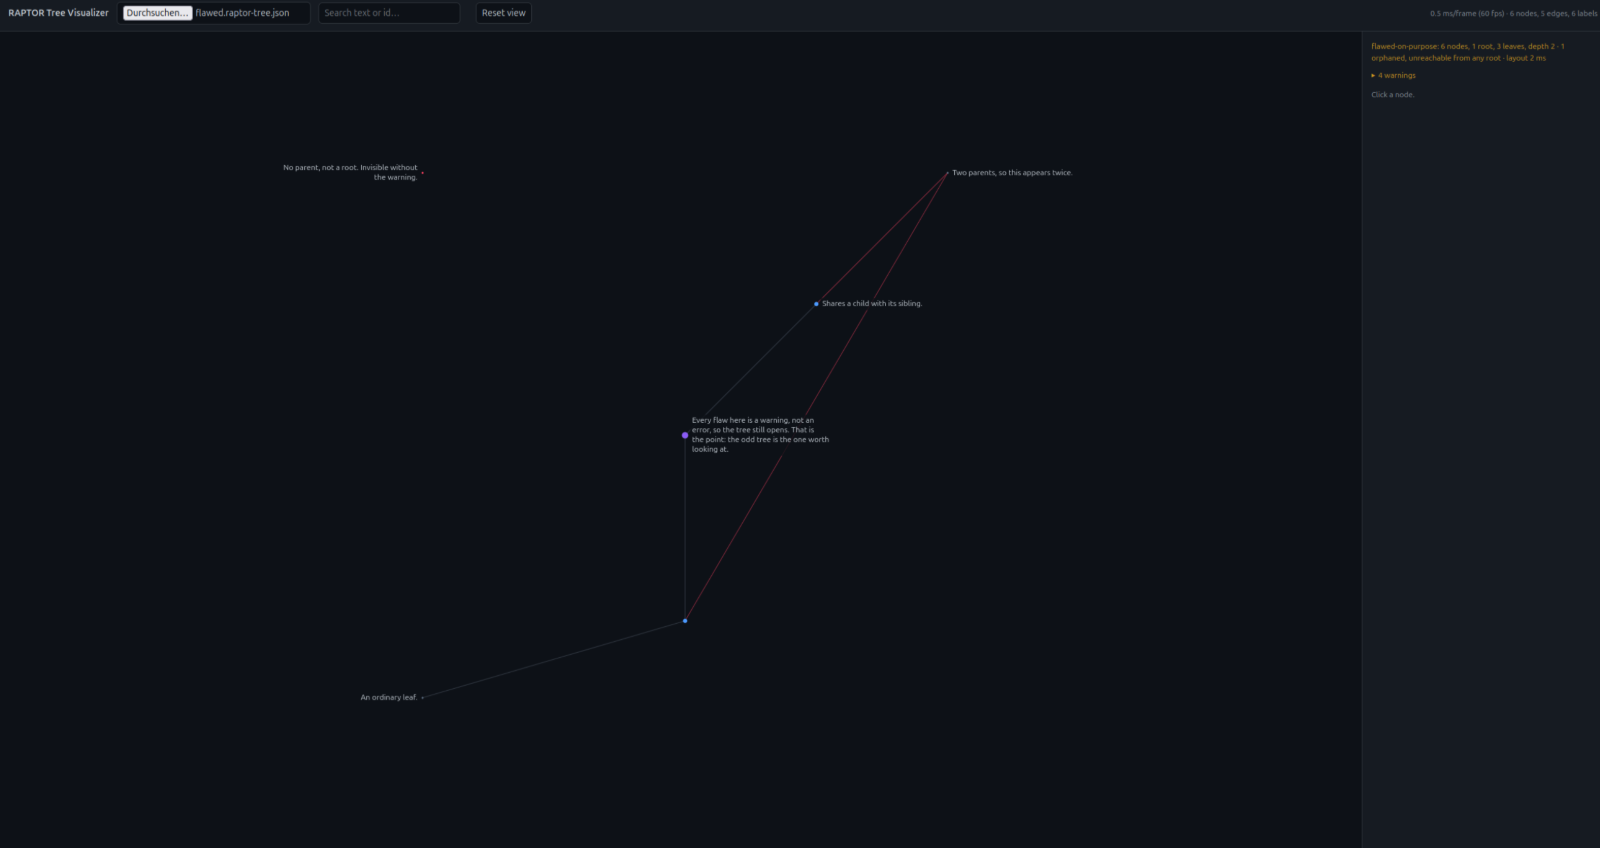Select the unlabeled blue node above the ordinary leaf
This screenshot has height=848, width=1600.
click(x=685, y=621)
